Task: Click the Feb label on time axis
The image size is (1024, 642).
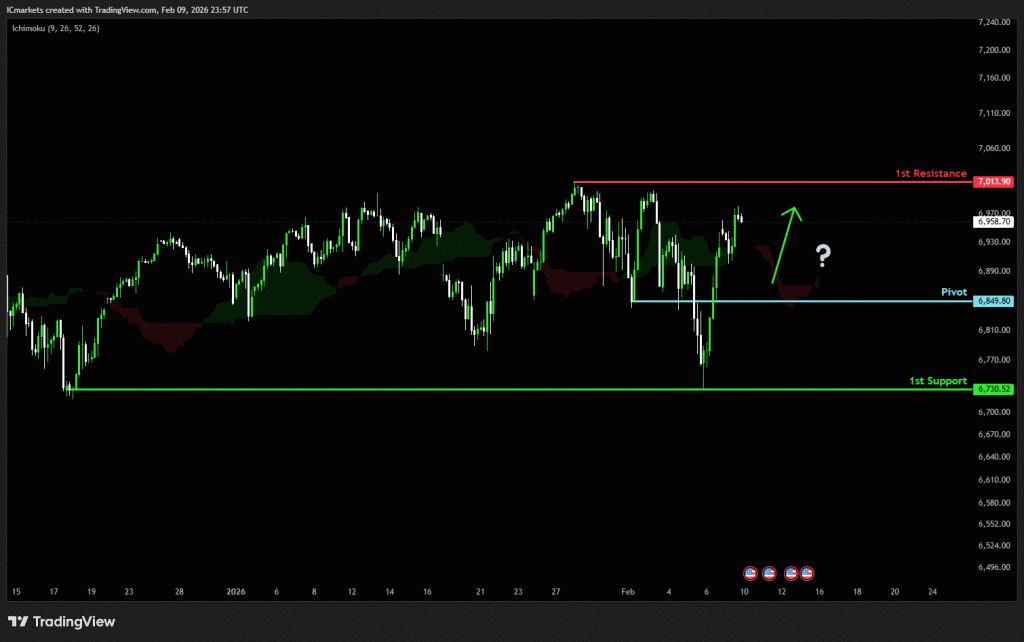Action: point(627,592)
